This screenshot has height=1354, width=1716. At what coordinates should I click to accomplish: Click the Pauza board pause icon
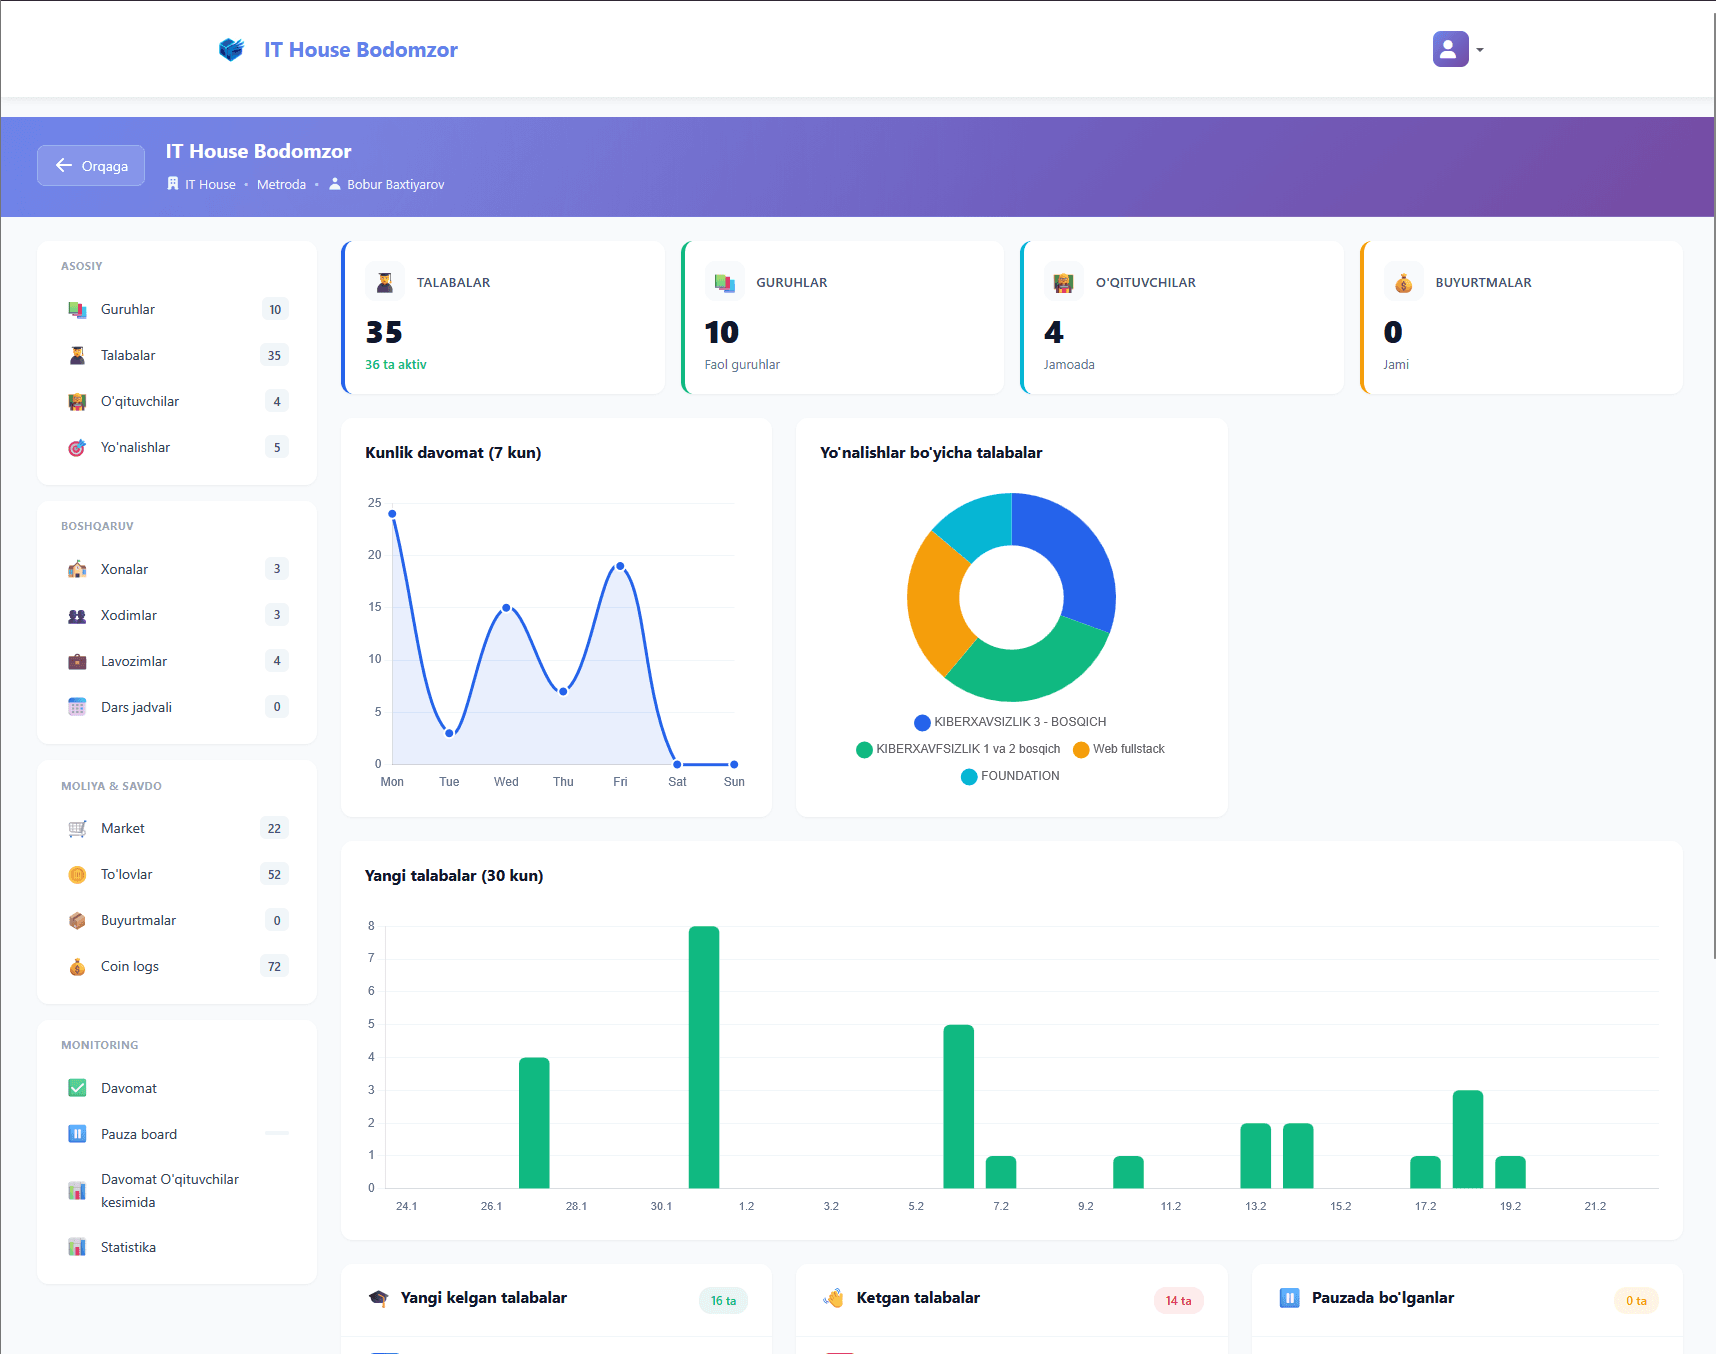tap(77, 1134)
